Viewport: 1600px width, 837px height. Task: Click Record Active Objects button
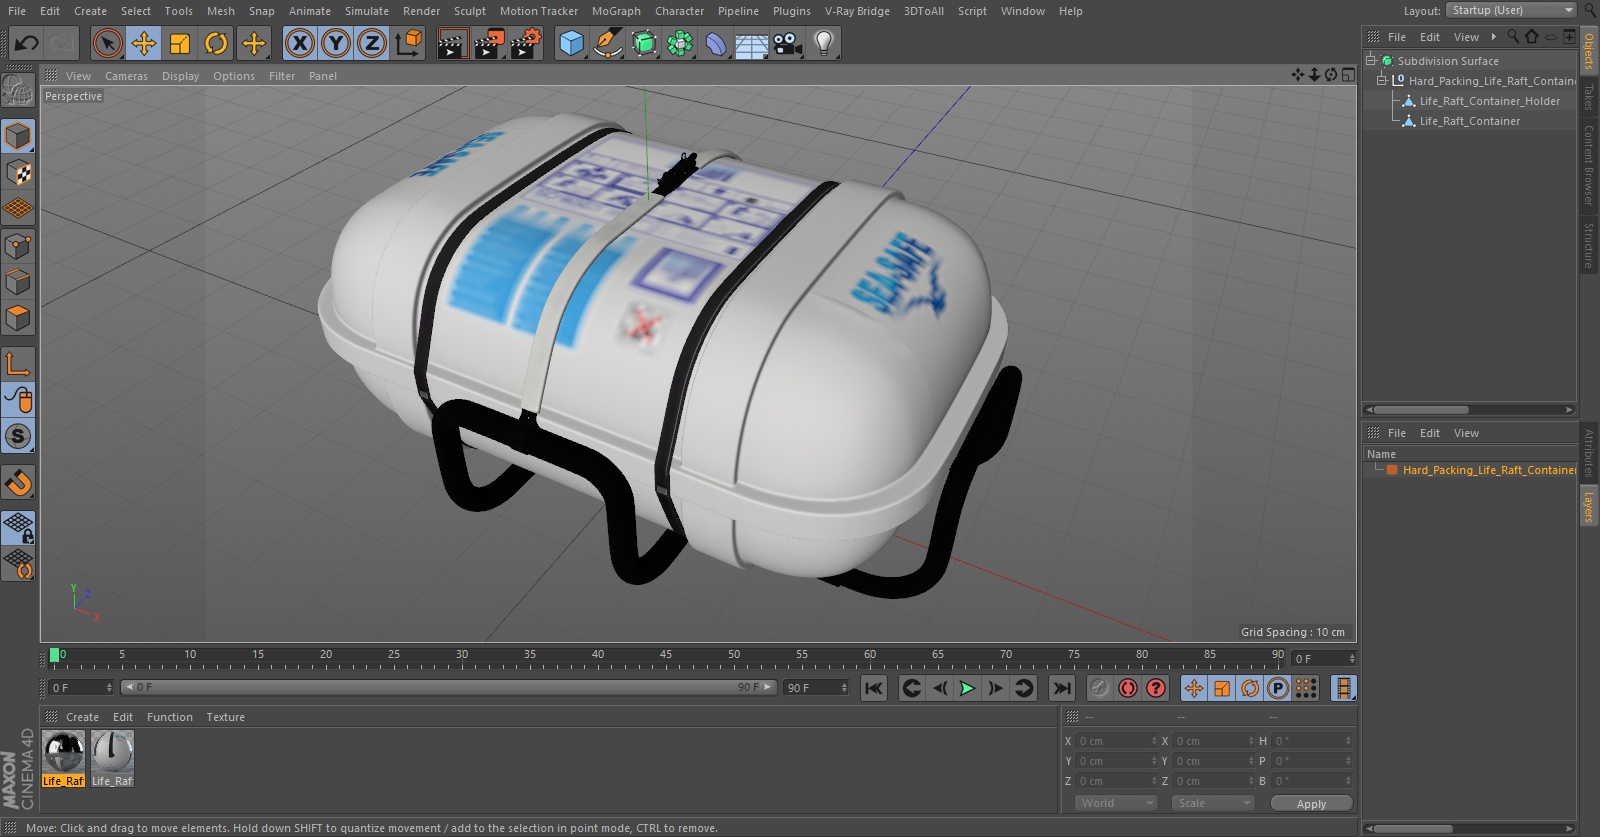tap(1099, 688)
